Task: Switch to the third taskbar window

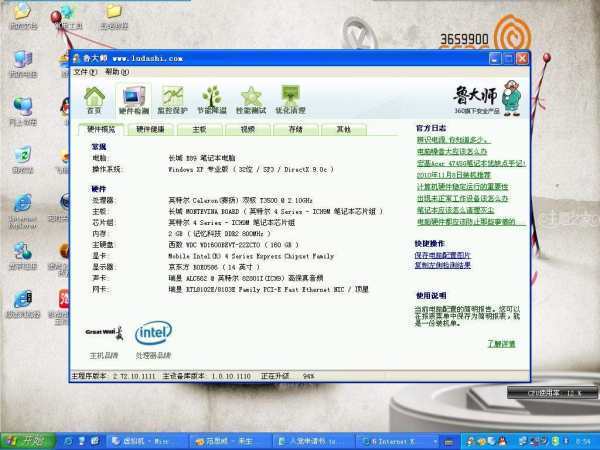Action: [313, 441]
